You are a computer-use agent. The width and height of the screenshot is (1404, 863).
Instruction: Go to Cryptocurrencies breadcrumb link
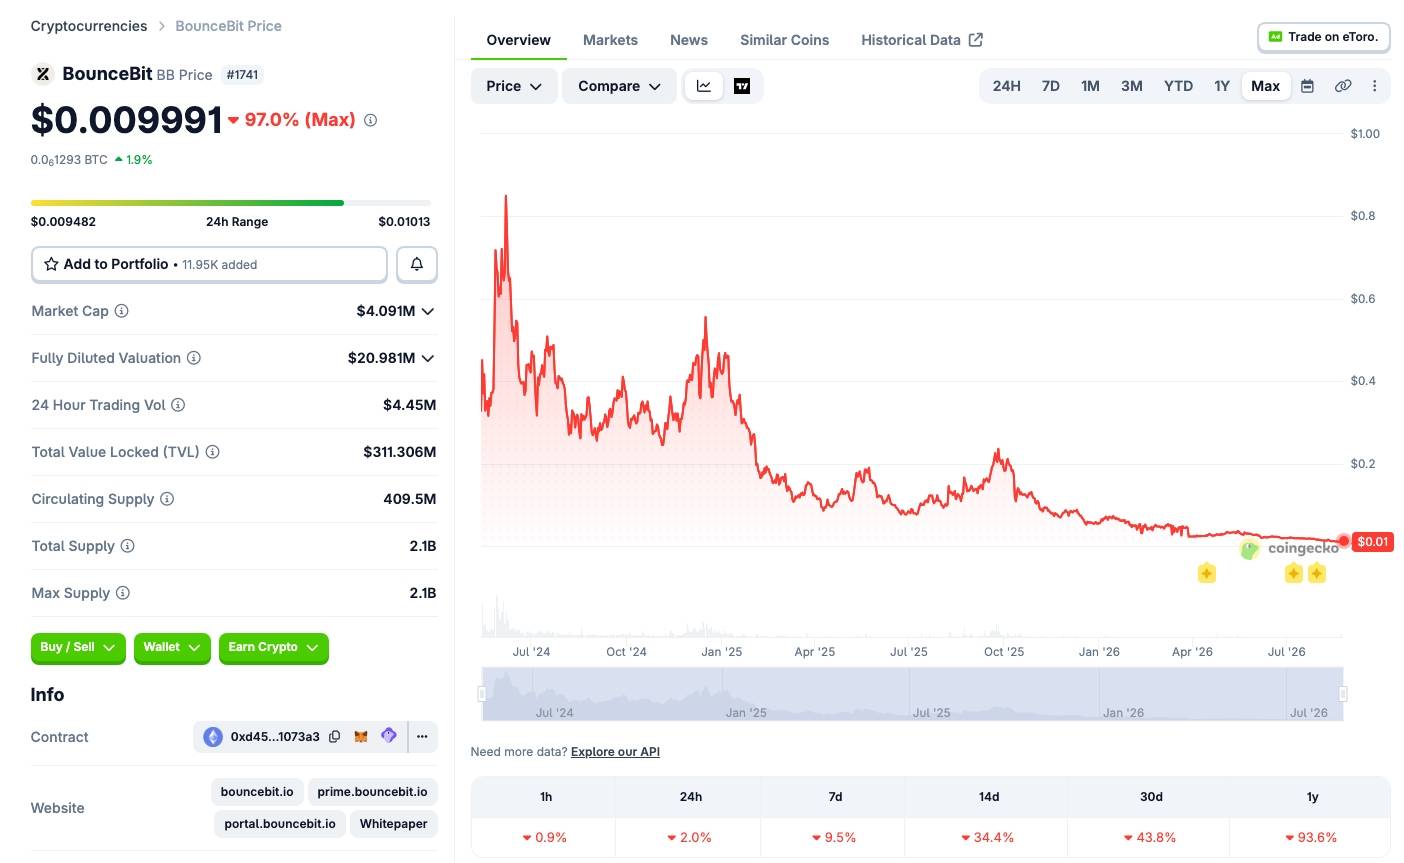[89, 26]
